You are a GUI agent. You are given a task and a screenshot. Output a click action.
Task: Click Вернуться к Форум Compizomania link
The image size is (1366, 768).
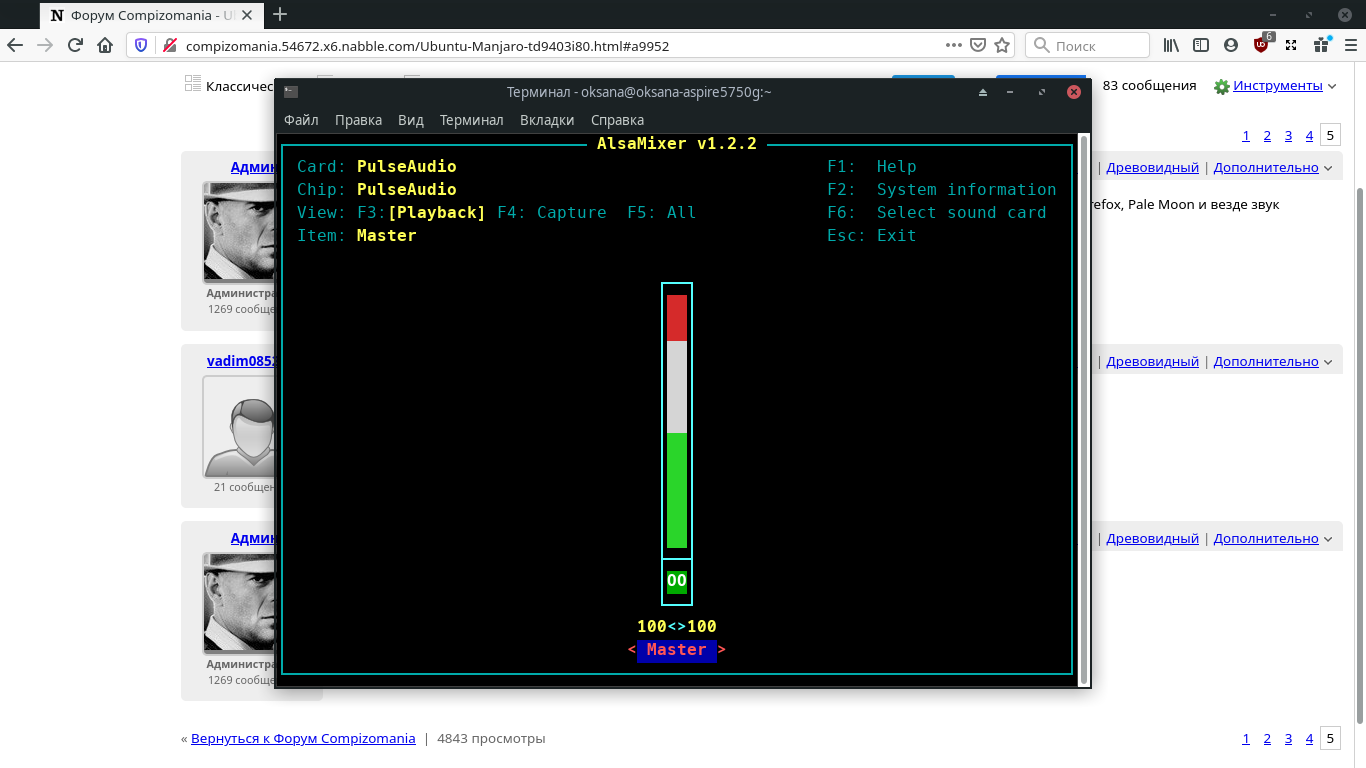point(303,739)
